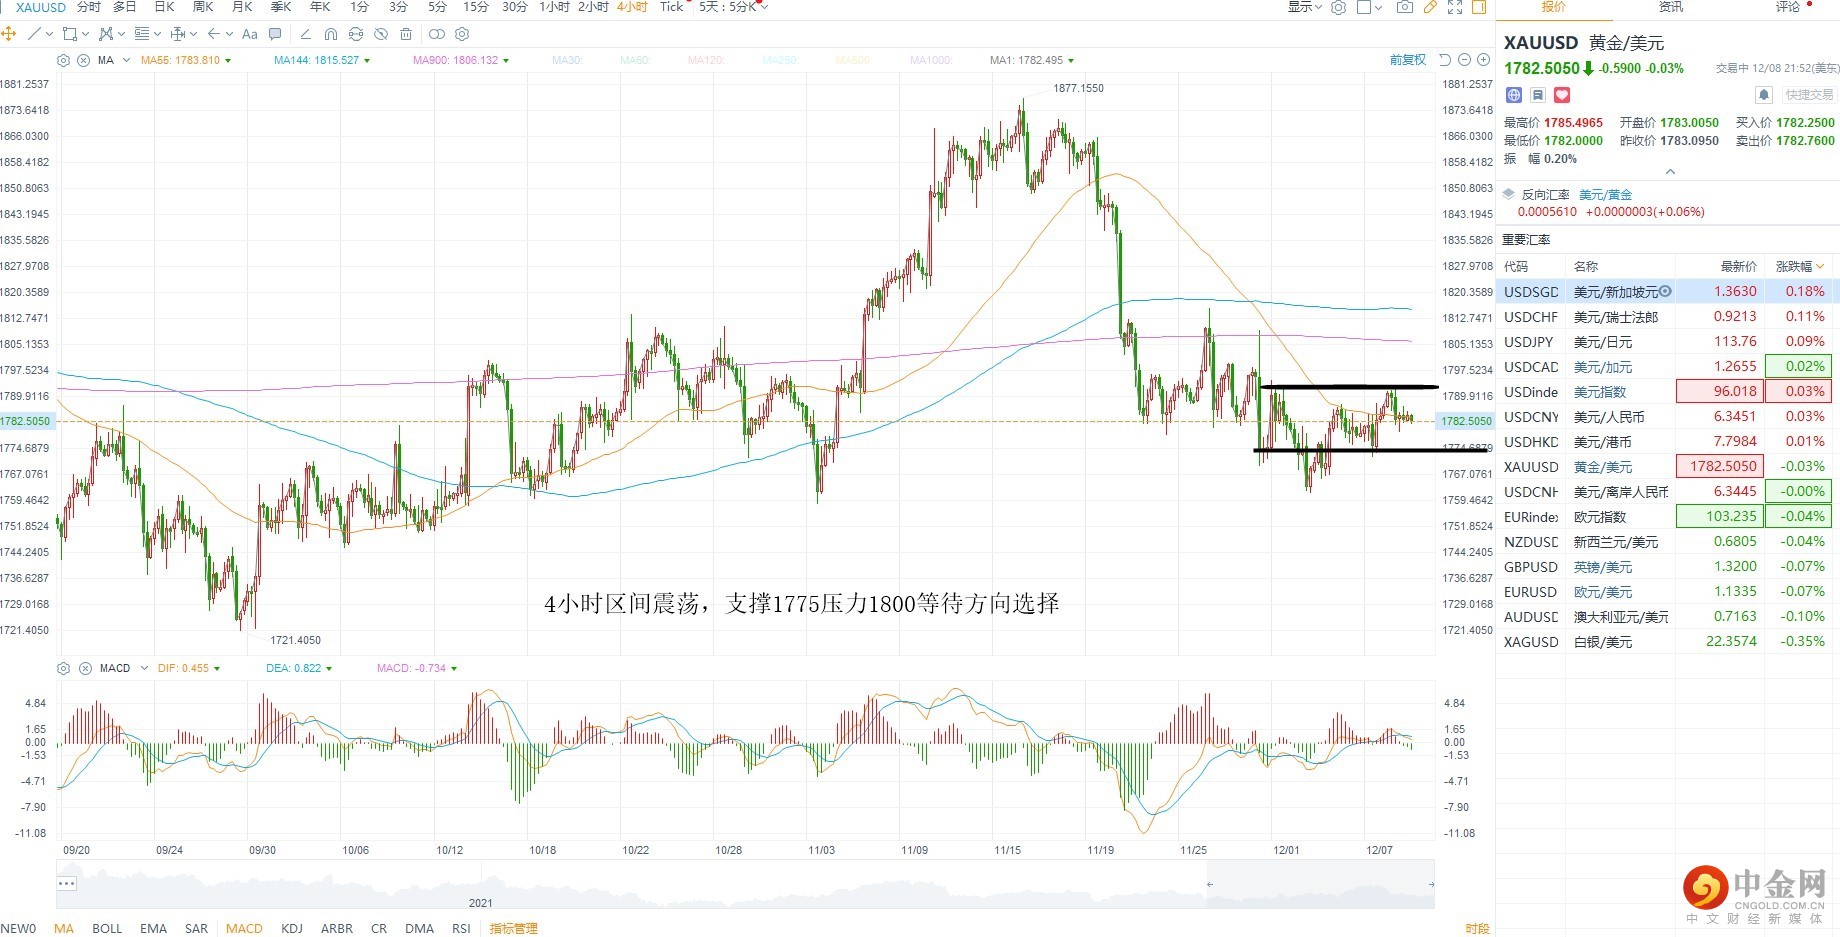Viewport: 1840px width, 937px height.
Task: Select the crosshair move tool
Action: pos(9,34)
